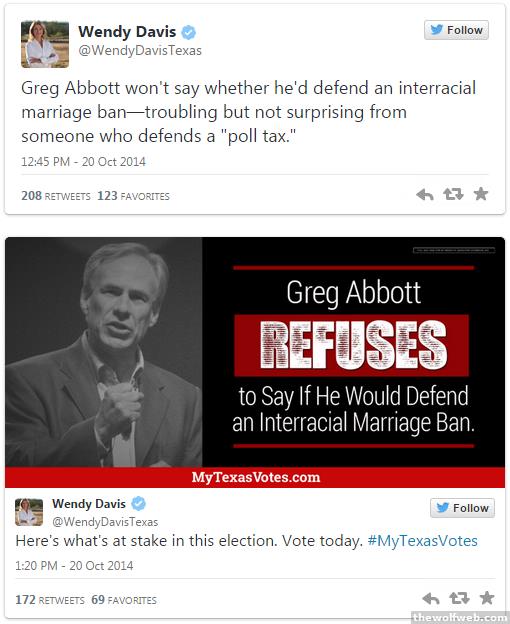Favorite the #MyTexasVotes tweet with star

(487, 597)
